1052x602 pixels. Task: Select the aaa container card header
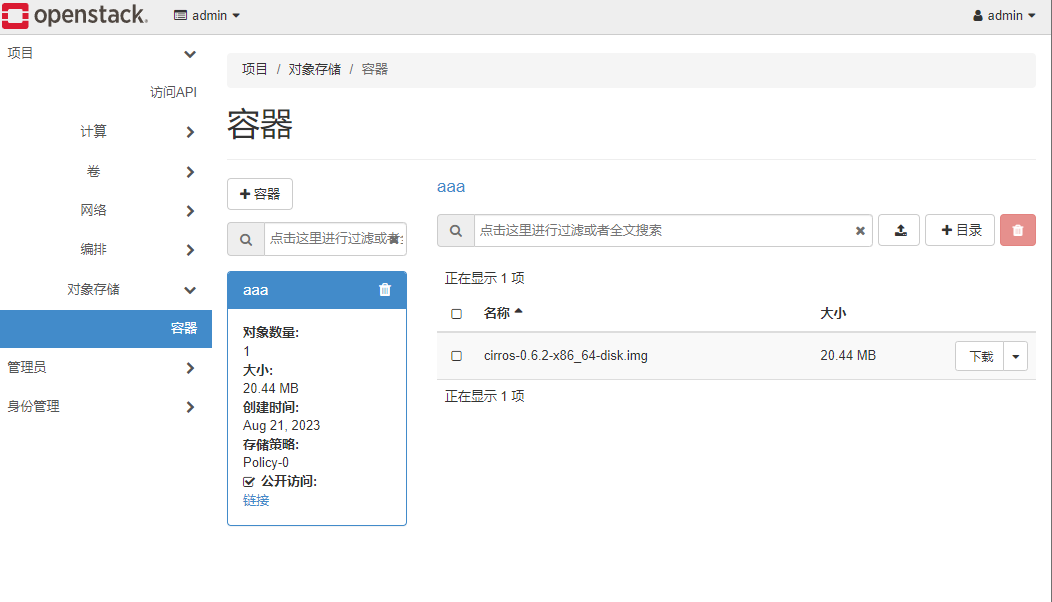tap(317, 290)
